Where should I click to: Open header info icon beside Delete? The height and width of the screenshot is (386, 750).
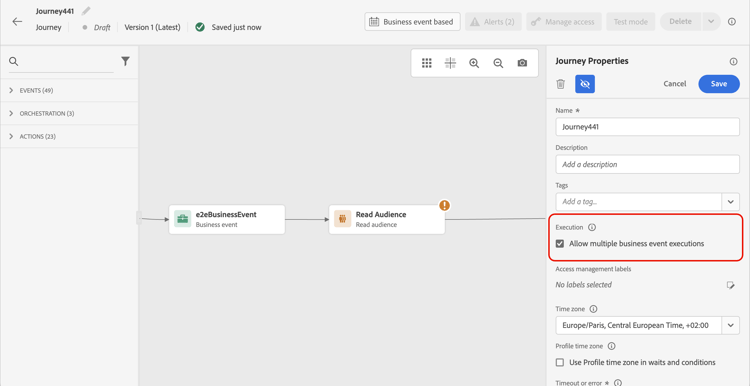pos(732,22)
